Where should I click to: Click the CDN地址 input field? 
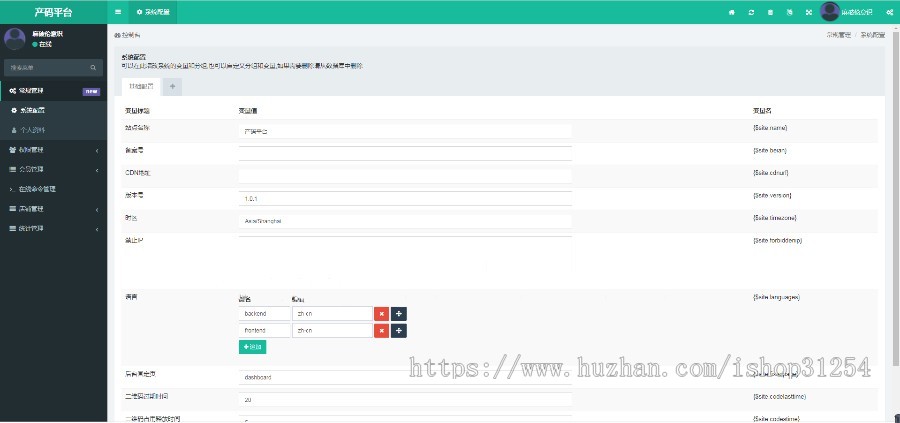click(x=405, y=176)
